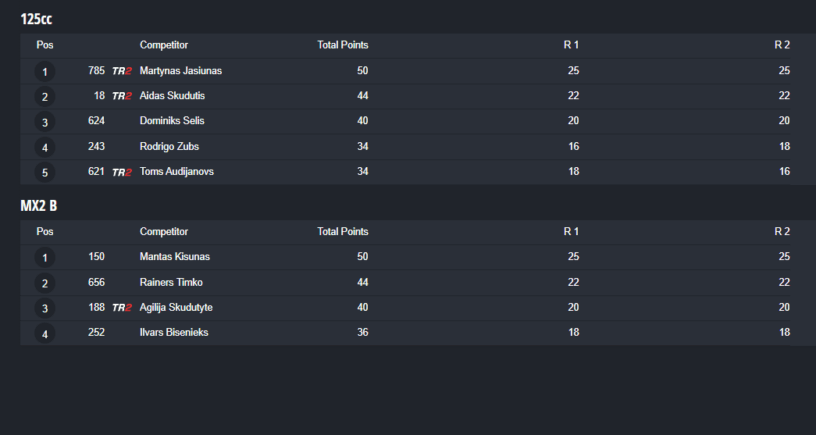The height and width of the screenshot is (435, 816).
Task: Click position 1 badge in 125cc table
Action: click(x=45, y=72)
